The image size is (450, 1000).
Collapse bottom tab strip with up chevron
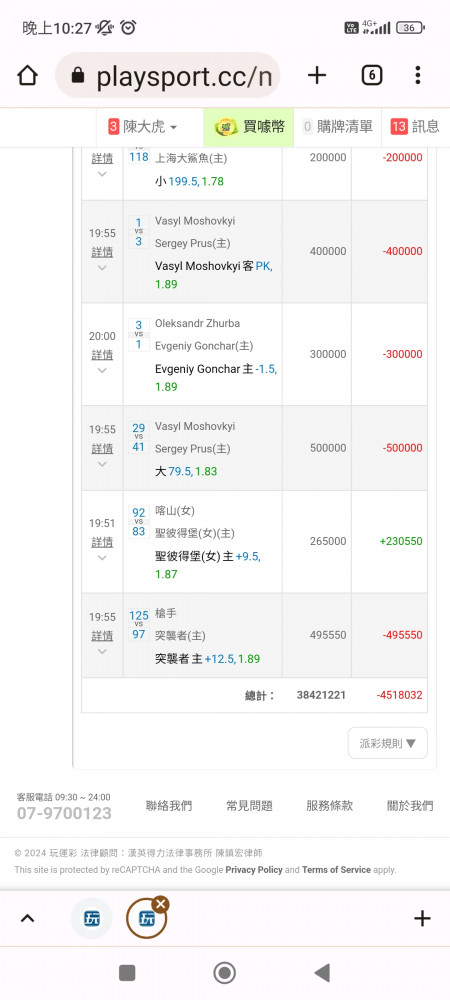27,918
